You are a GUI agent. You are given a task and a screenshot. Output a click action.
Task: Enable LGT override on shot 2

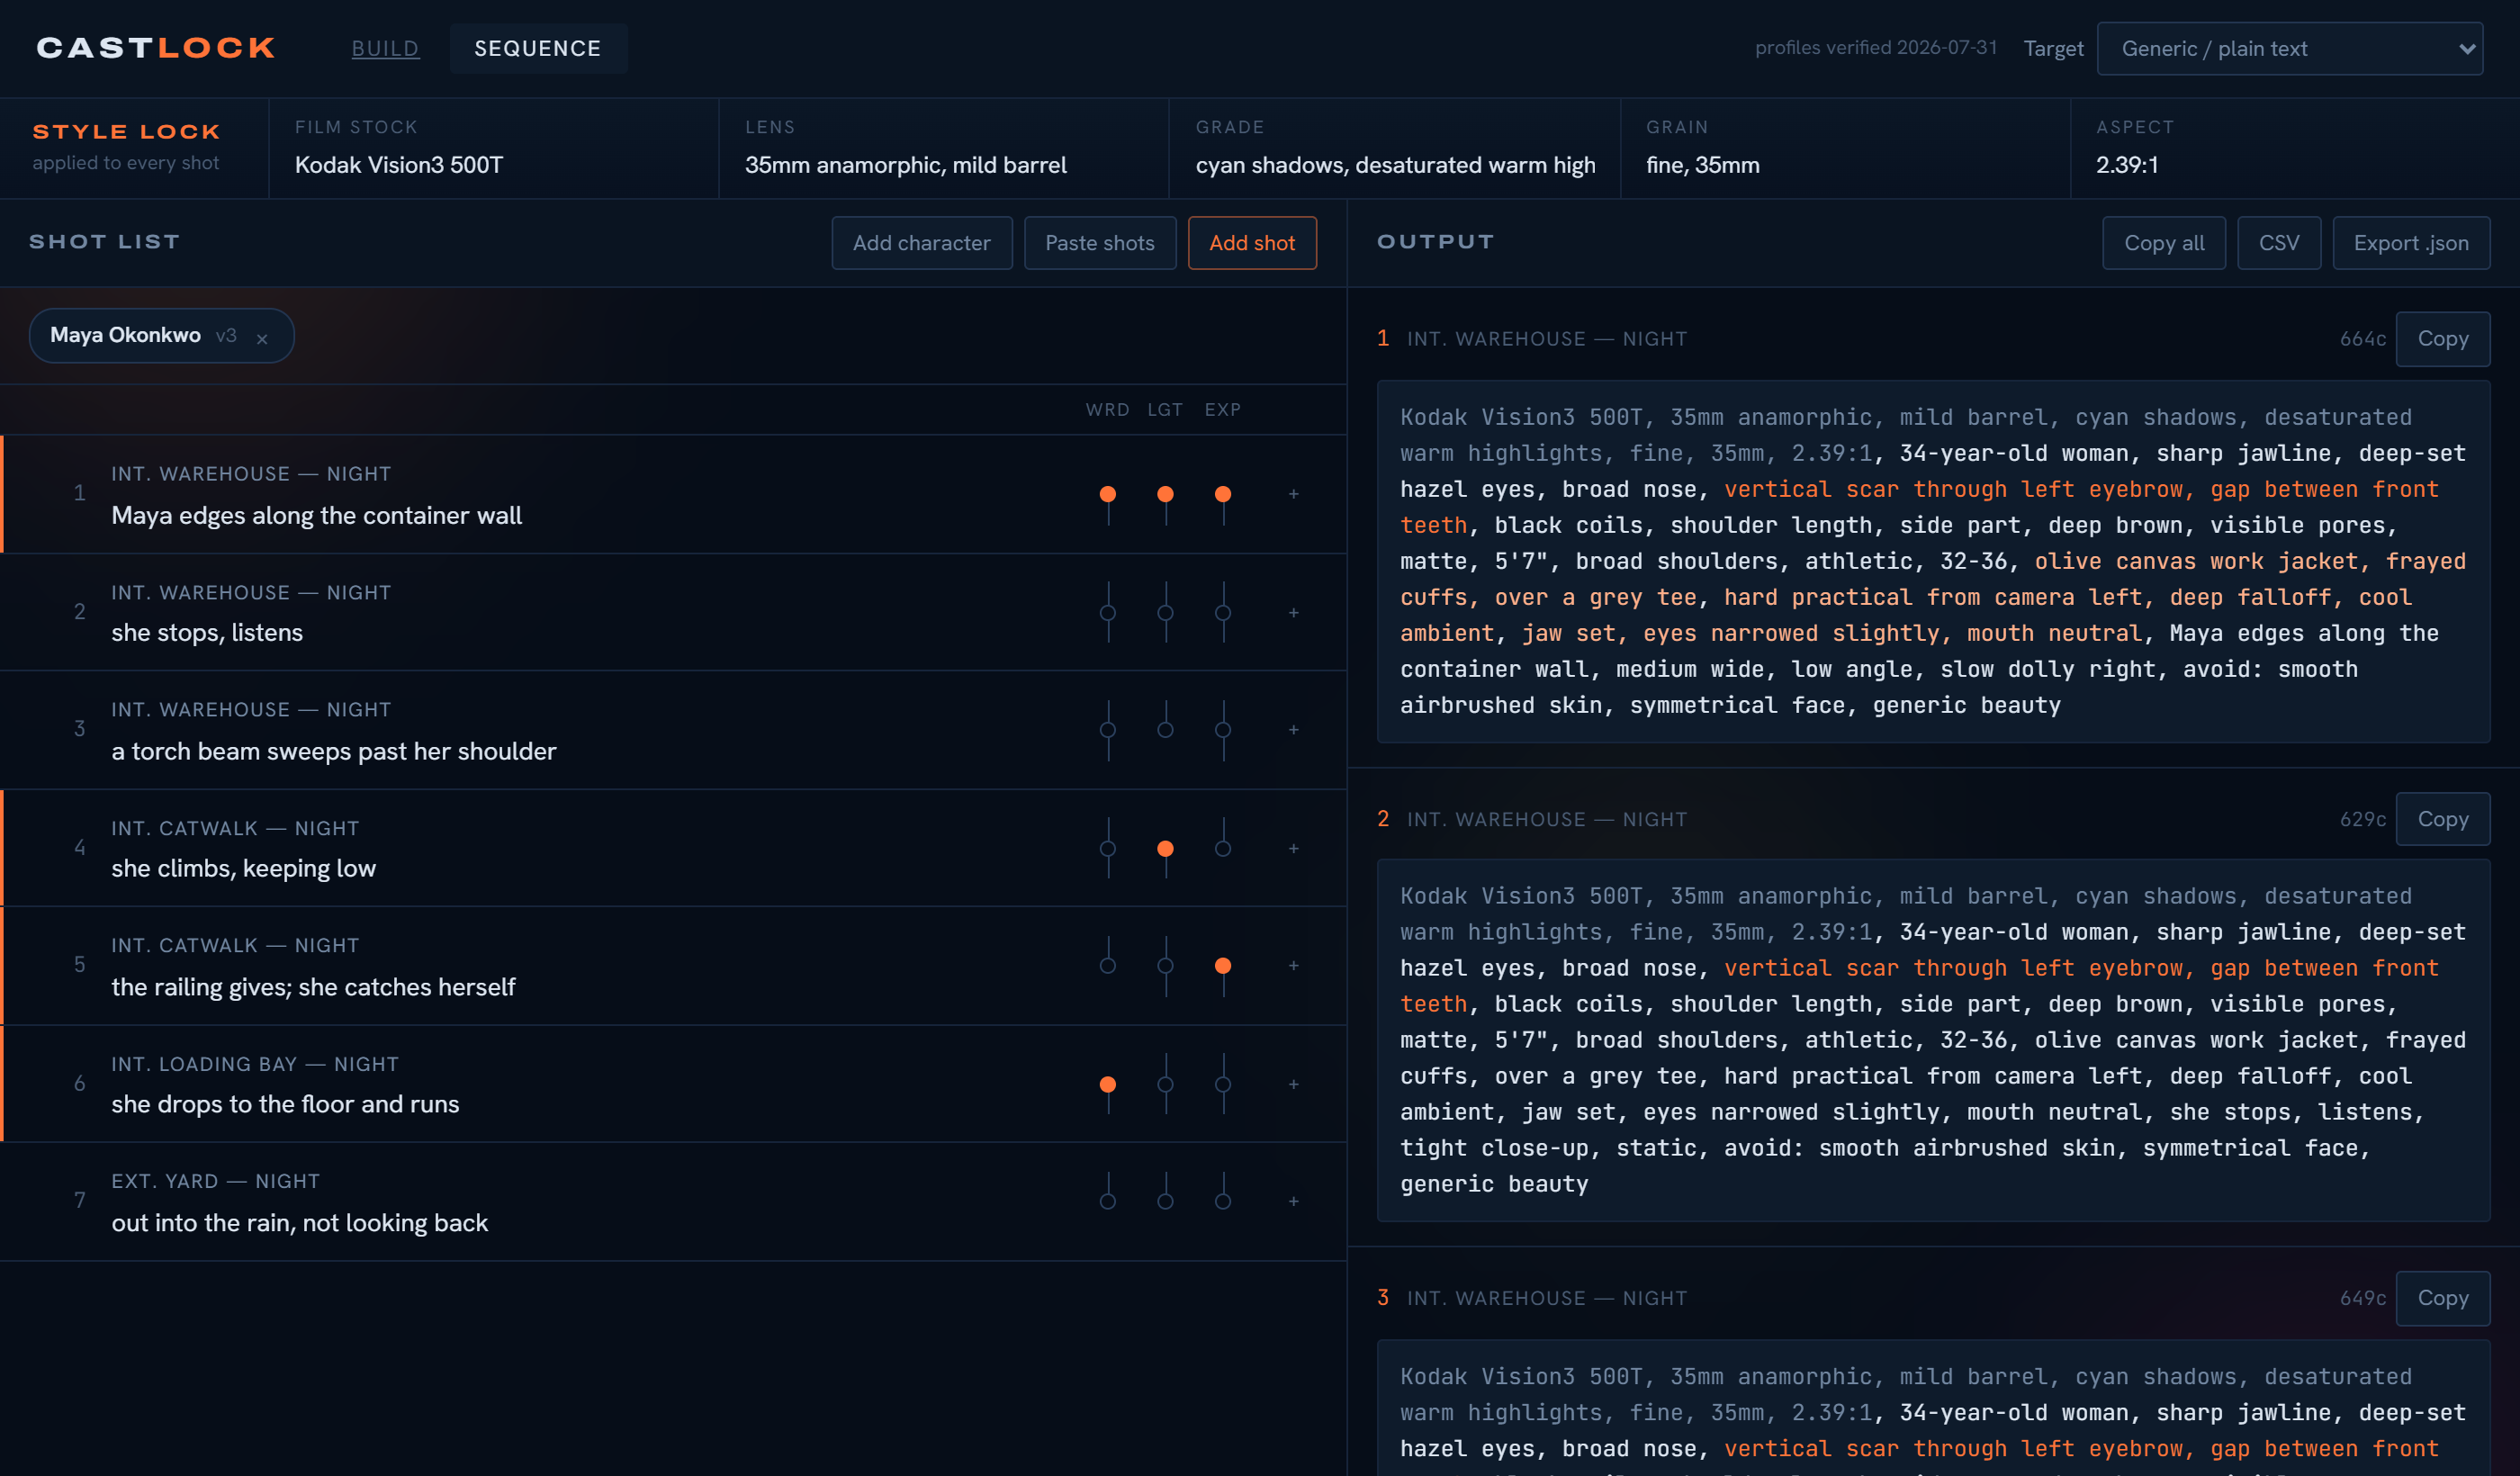point(1165,612)
